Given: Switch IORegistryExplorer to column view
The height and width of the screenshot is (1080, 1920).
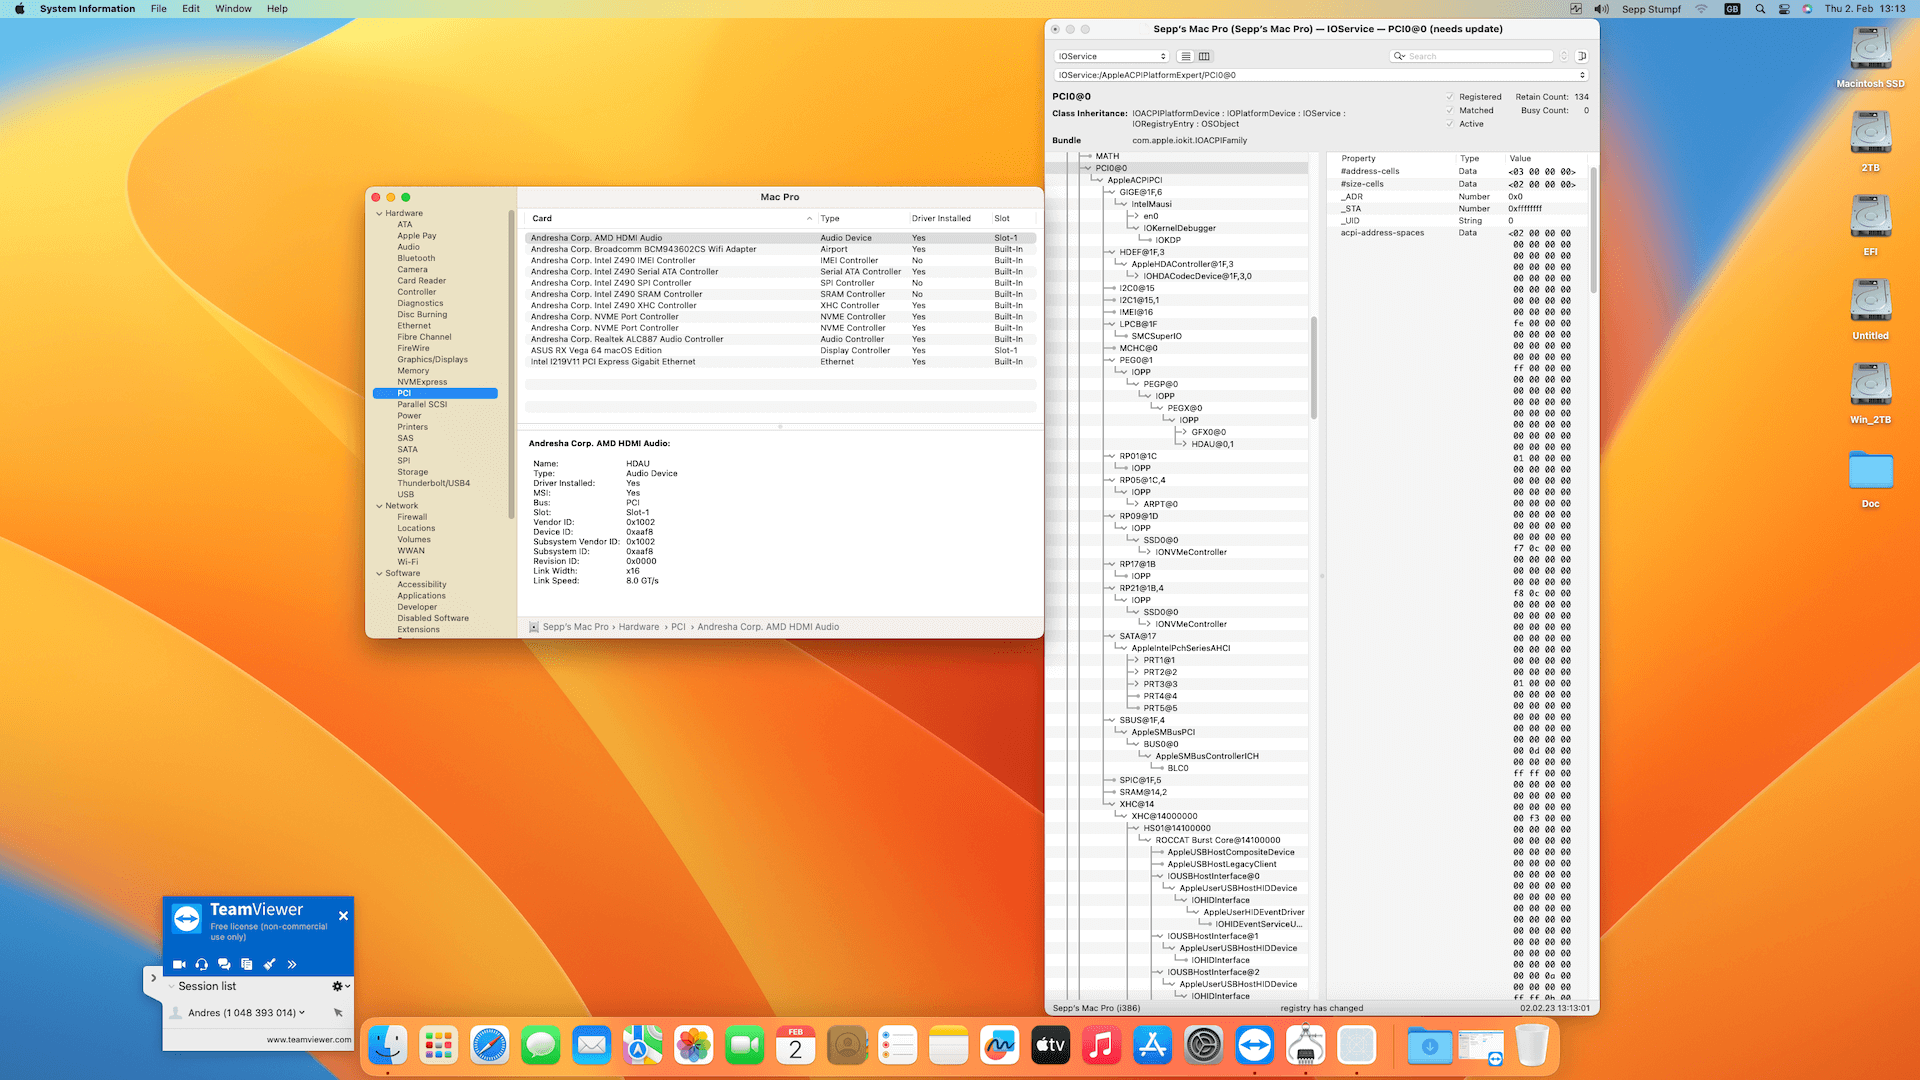Looking at the screenshot, I should [x=1204, y=56].
